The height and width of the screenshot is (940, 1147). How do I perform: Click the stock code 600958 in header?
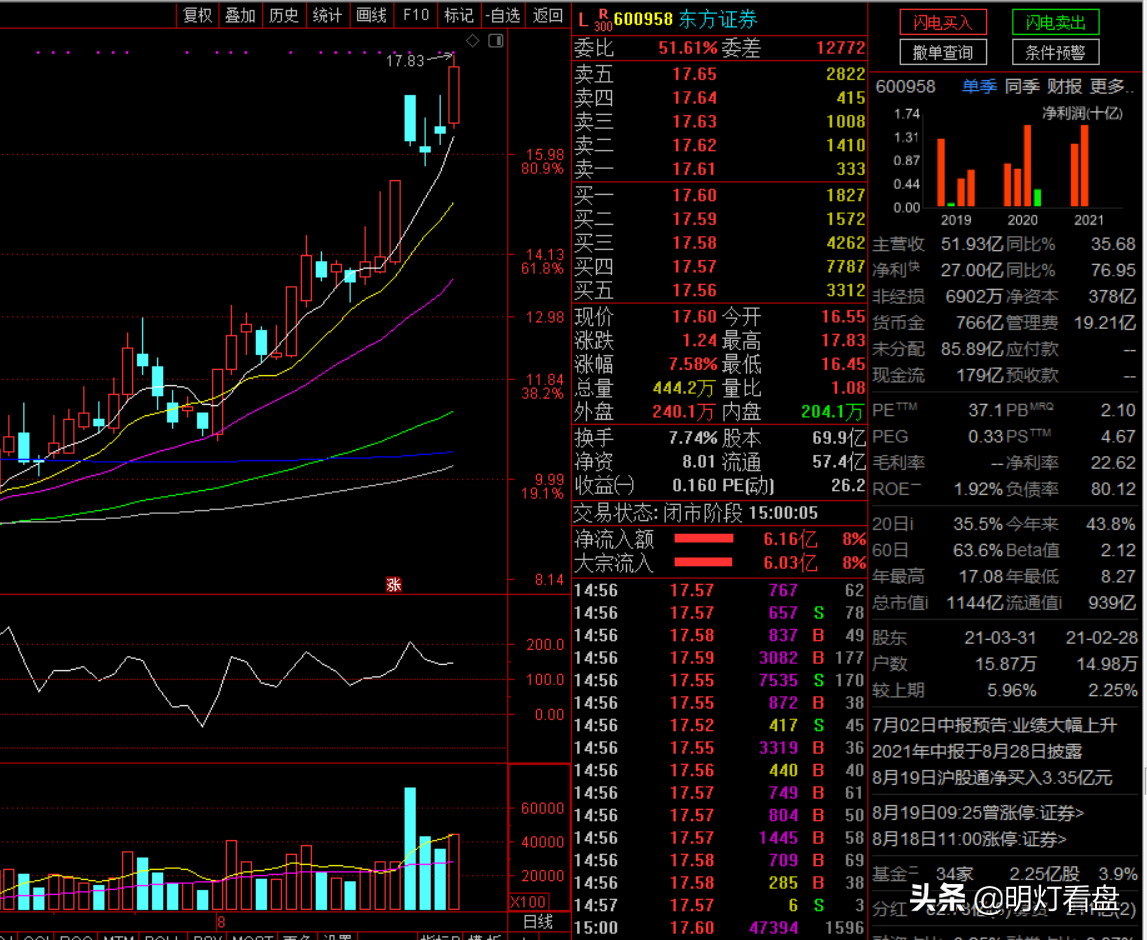click(x=642, y=20)
